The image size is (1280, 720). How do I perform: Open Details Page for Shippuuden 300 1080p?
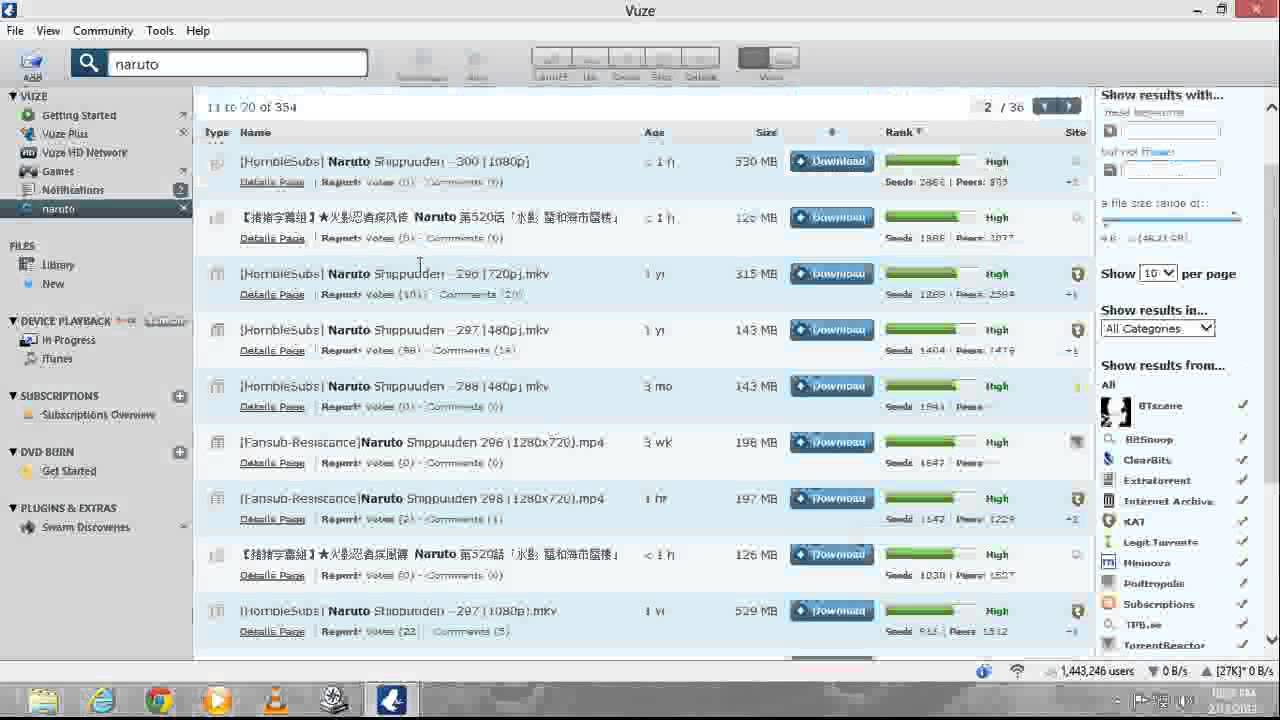coord(272,182)
